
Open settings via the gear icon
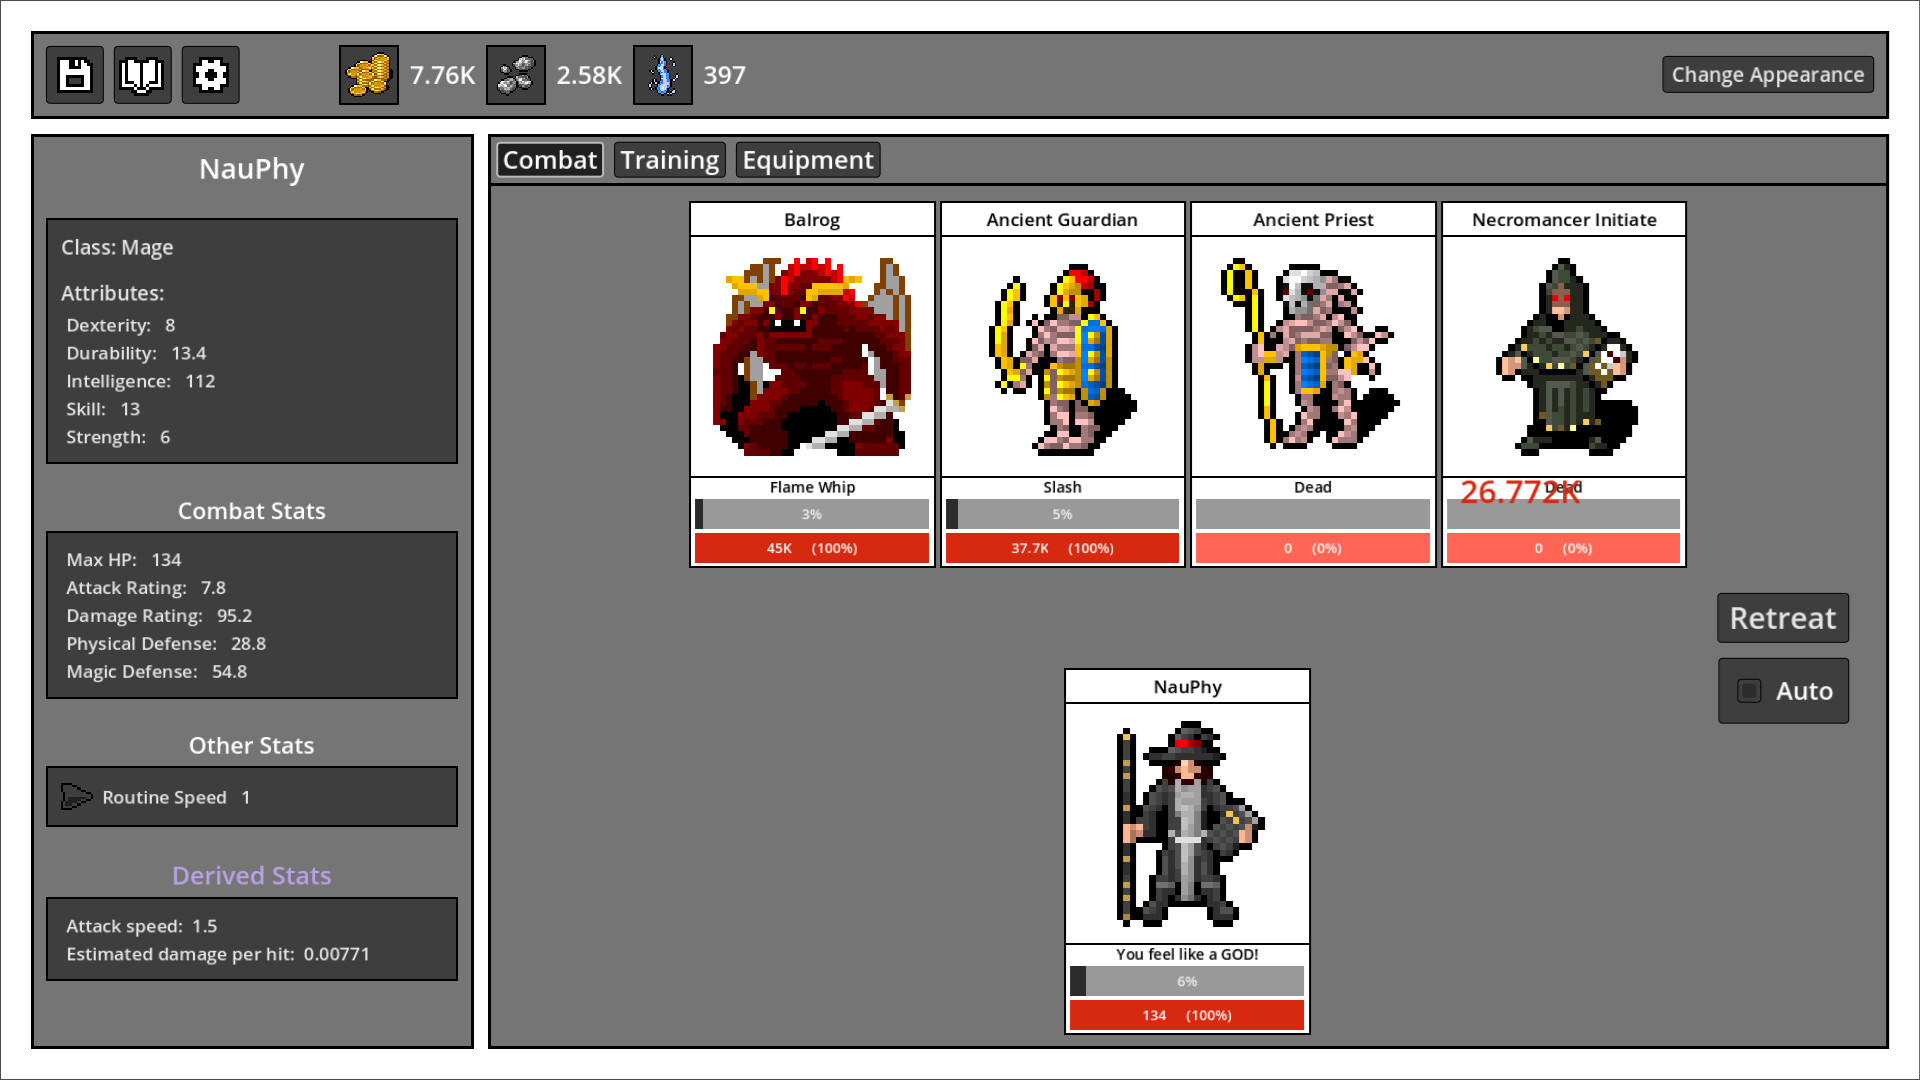[x=210, y=74]
